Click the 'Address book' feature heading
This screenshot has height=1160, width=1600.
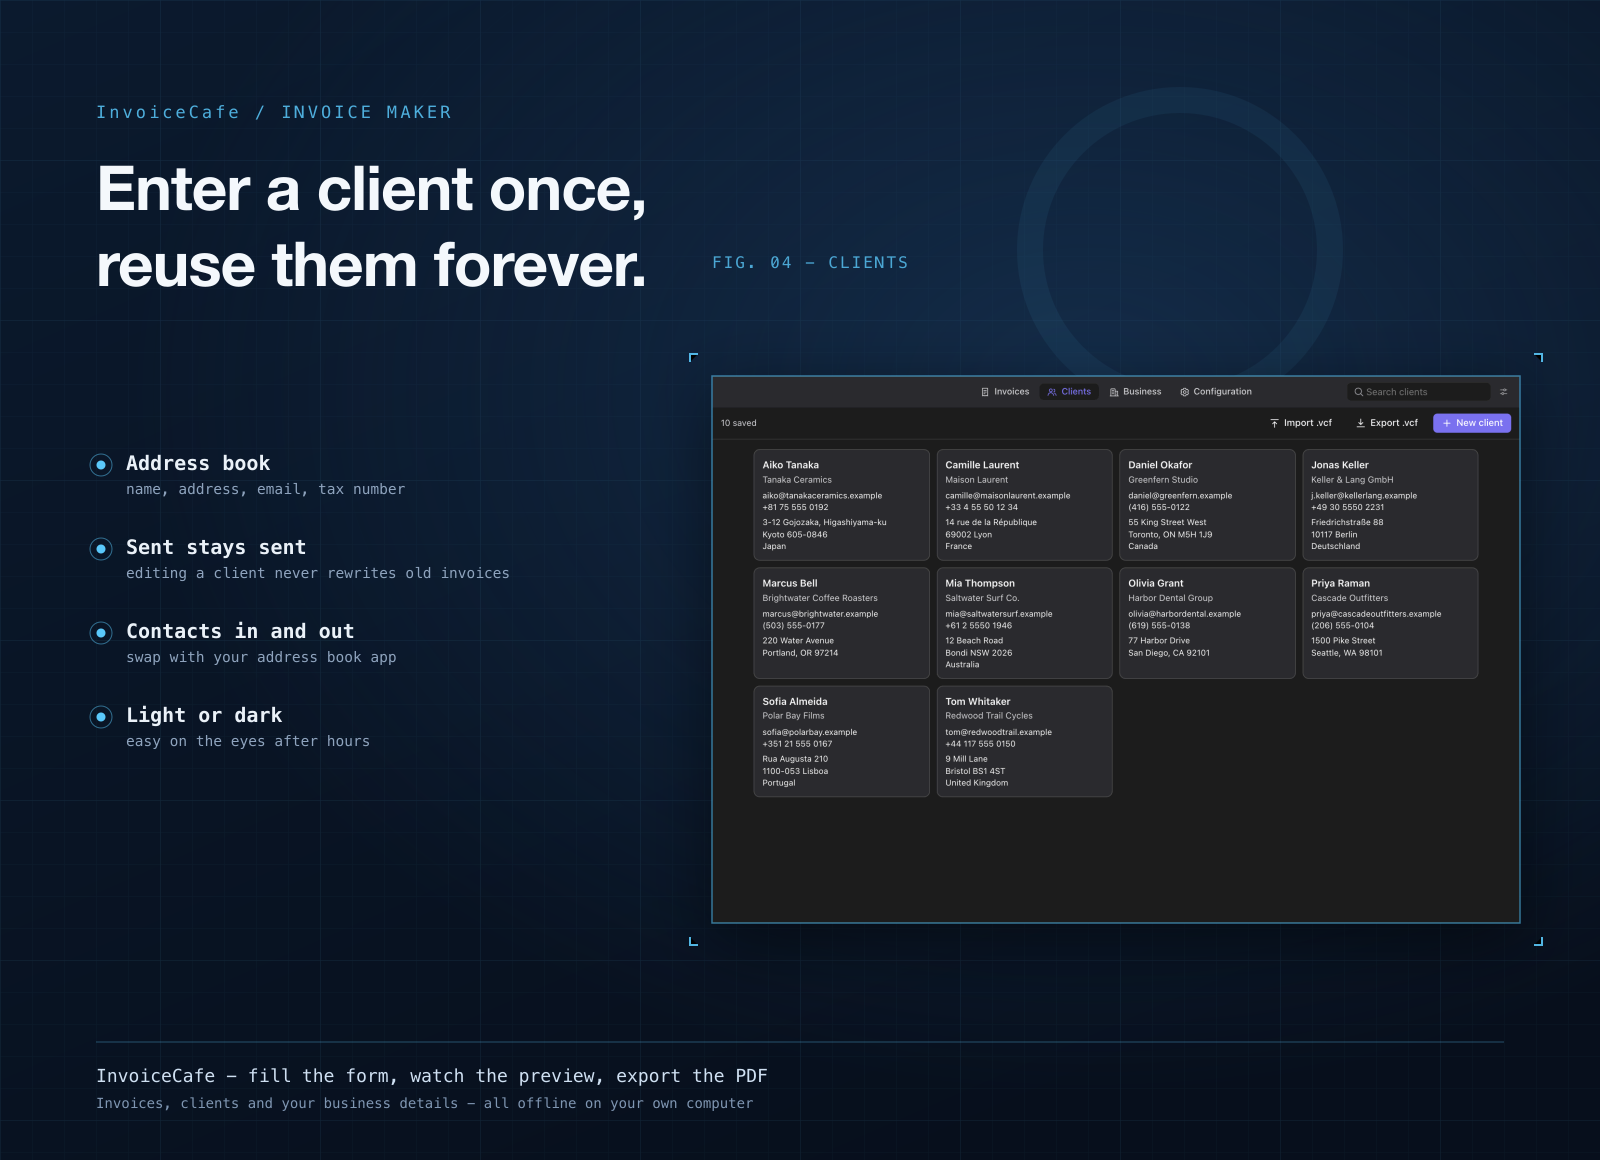(198, 463)
